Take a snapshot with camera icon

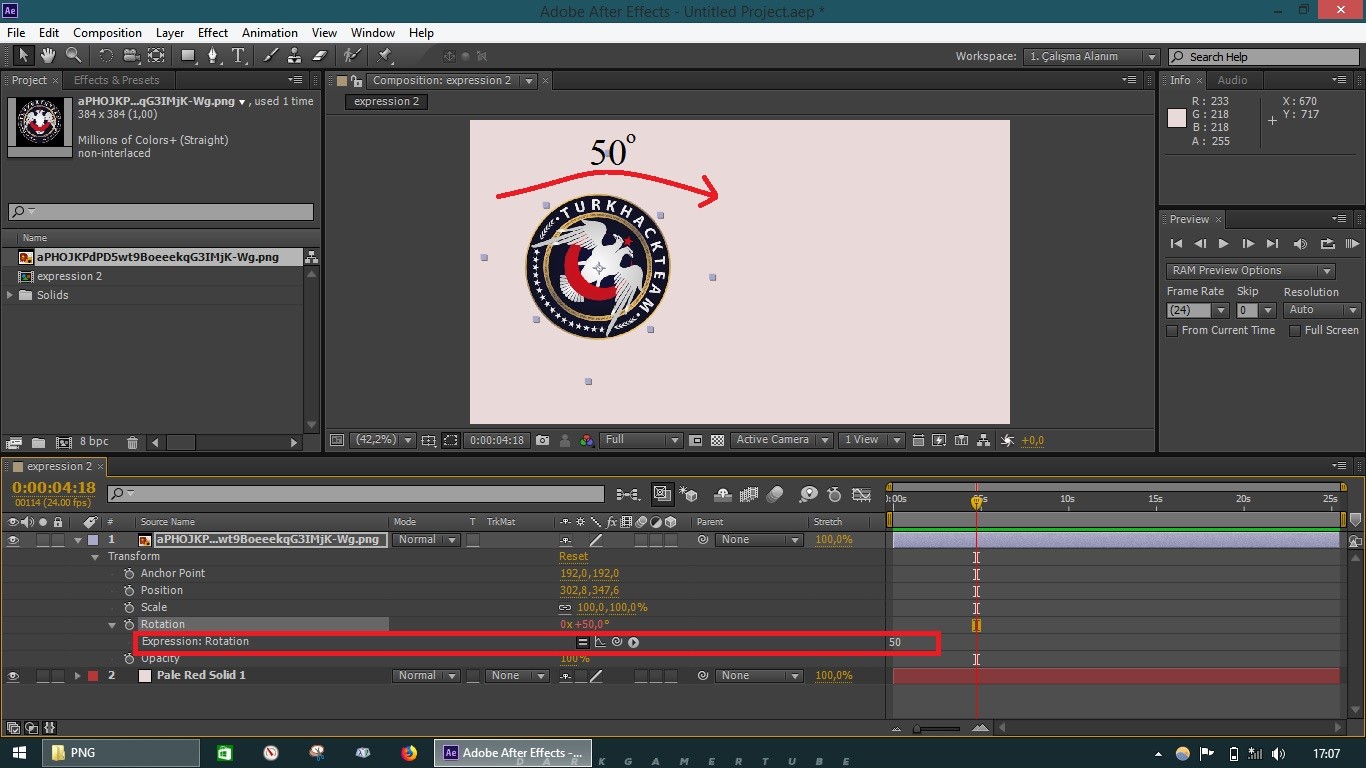coord(542,440)
